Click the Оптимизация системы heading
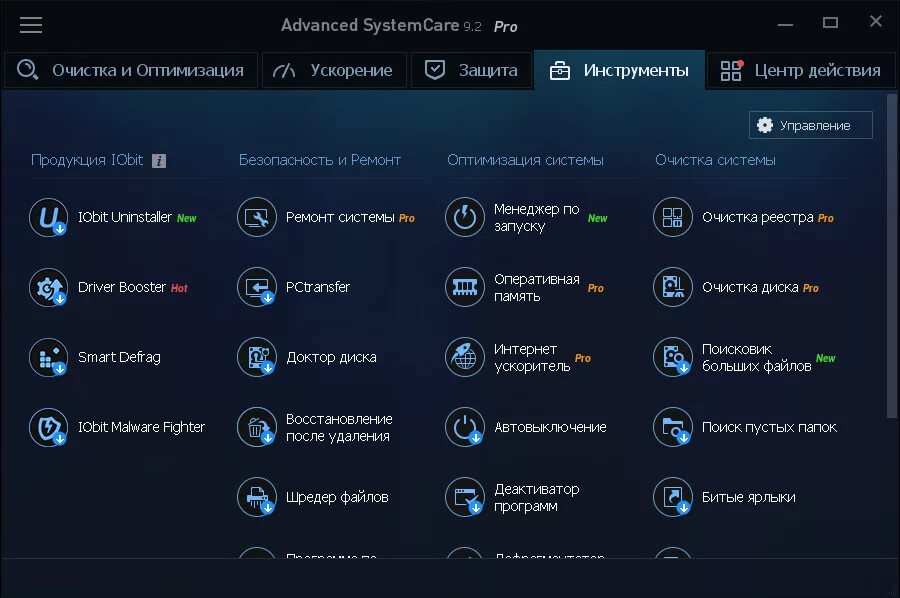This screenshot has height=598, width=900. tap(525, 160)
